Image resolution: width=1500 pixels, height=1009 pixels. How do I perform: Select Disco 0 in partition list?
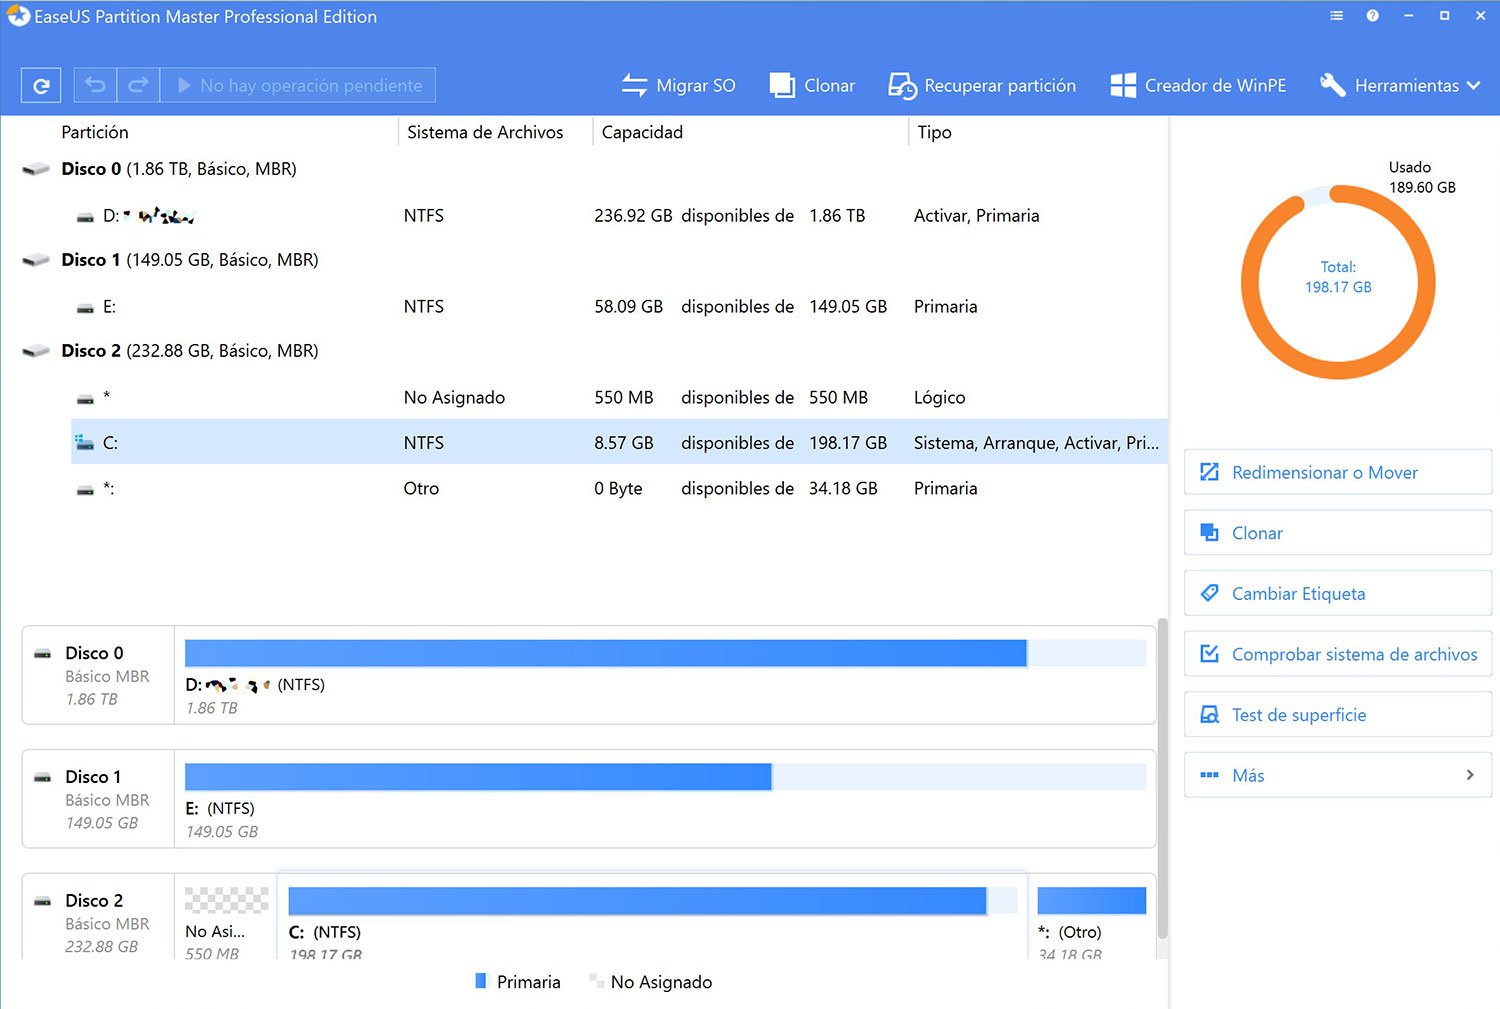pyautogui.click(x=180, y=169)
